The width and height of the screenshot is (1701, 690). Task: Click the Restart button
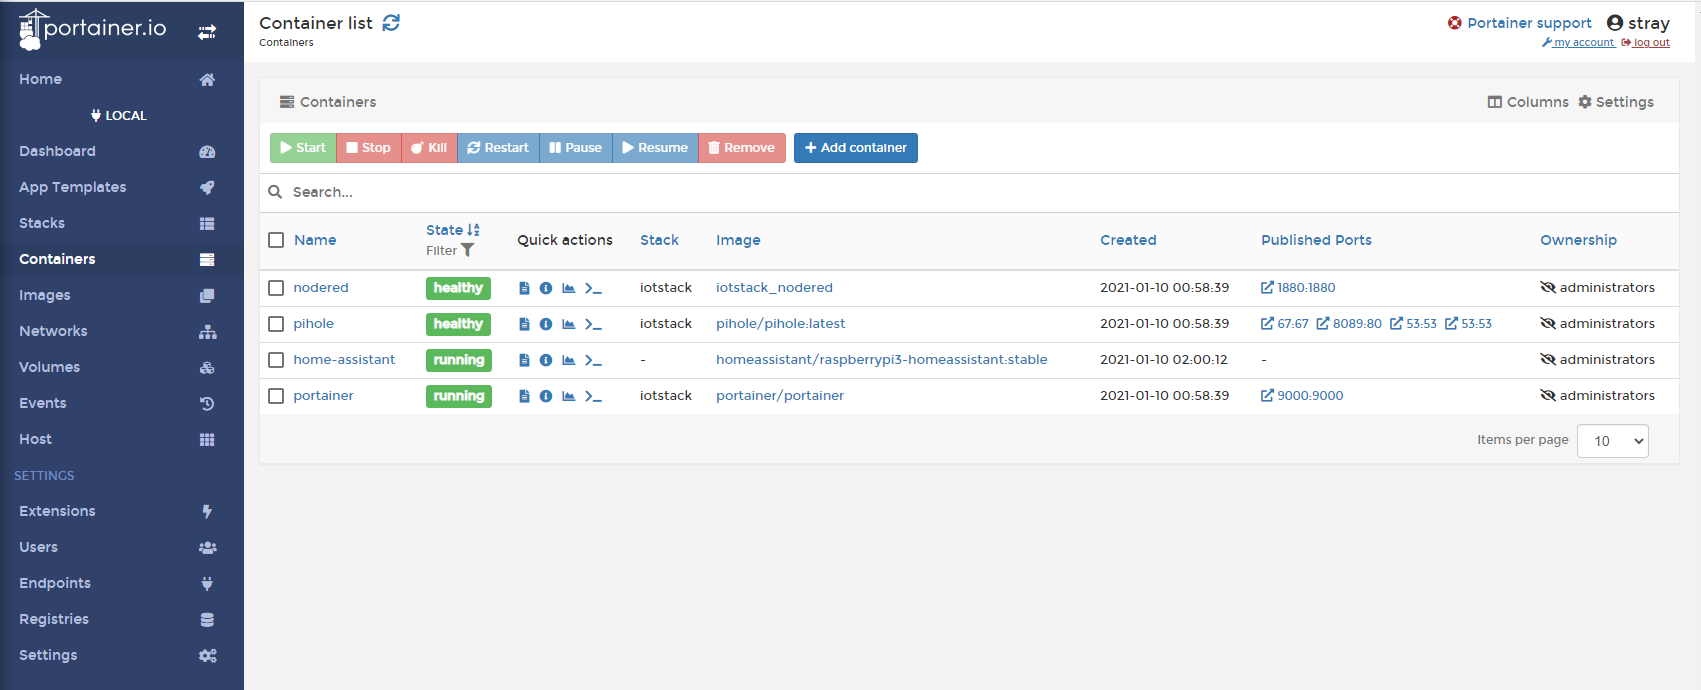pos(498,148)
